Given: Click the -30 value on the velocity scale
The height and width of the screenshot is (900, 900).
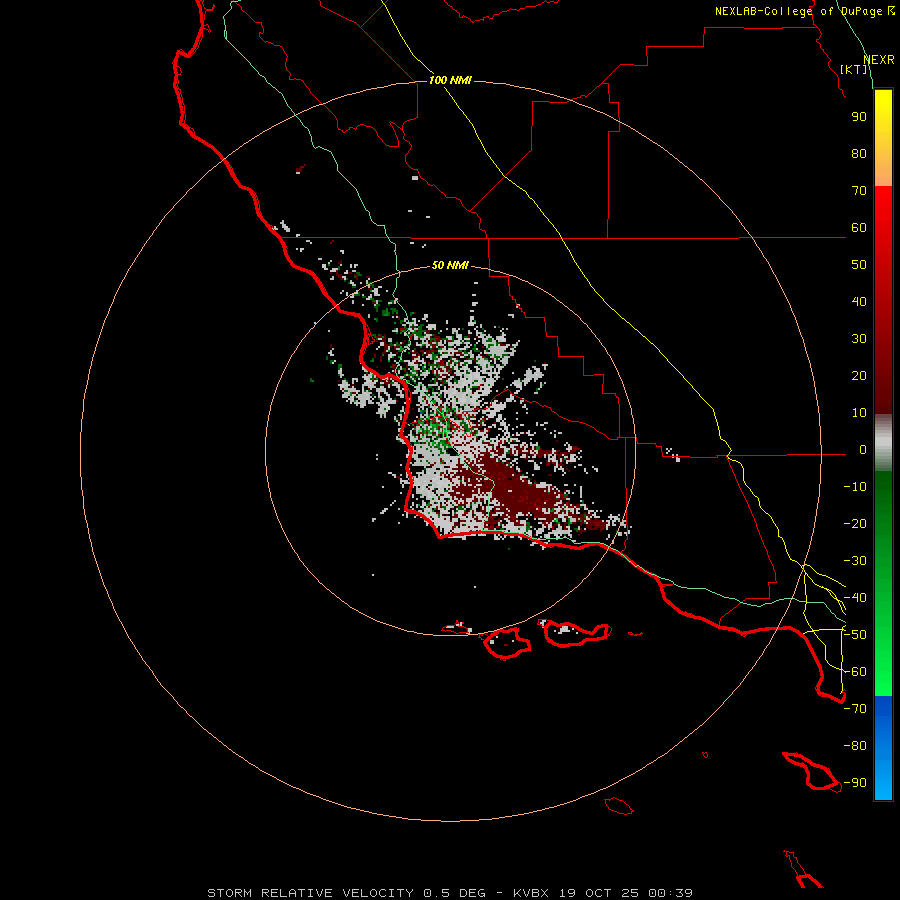Looking at the screenshot, I should coord(855,561).
